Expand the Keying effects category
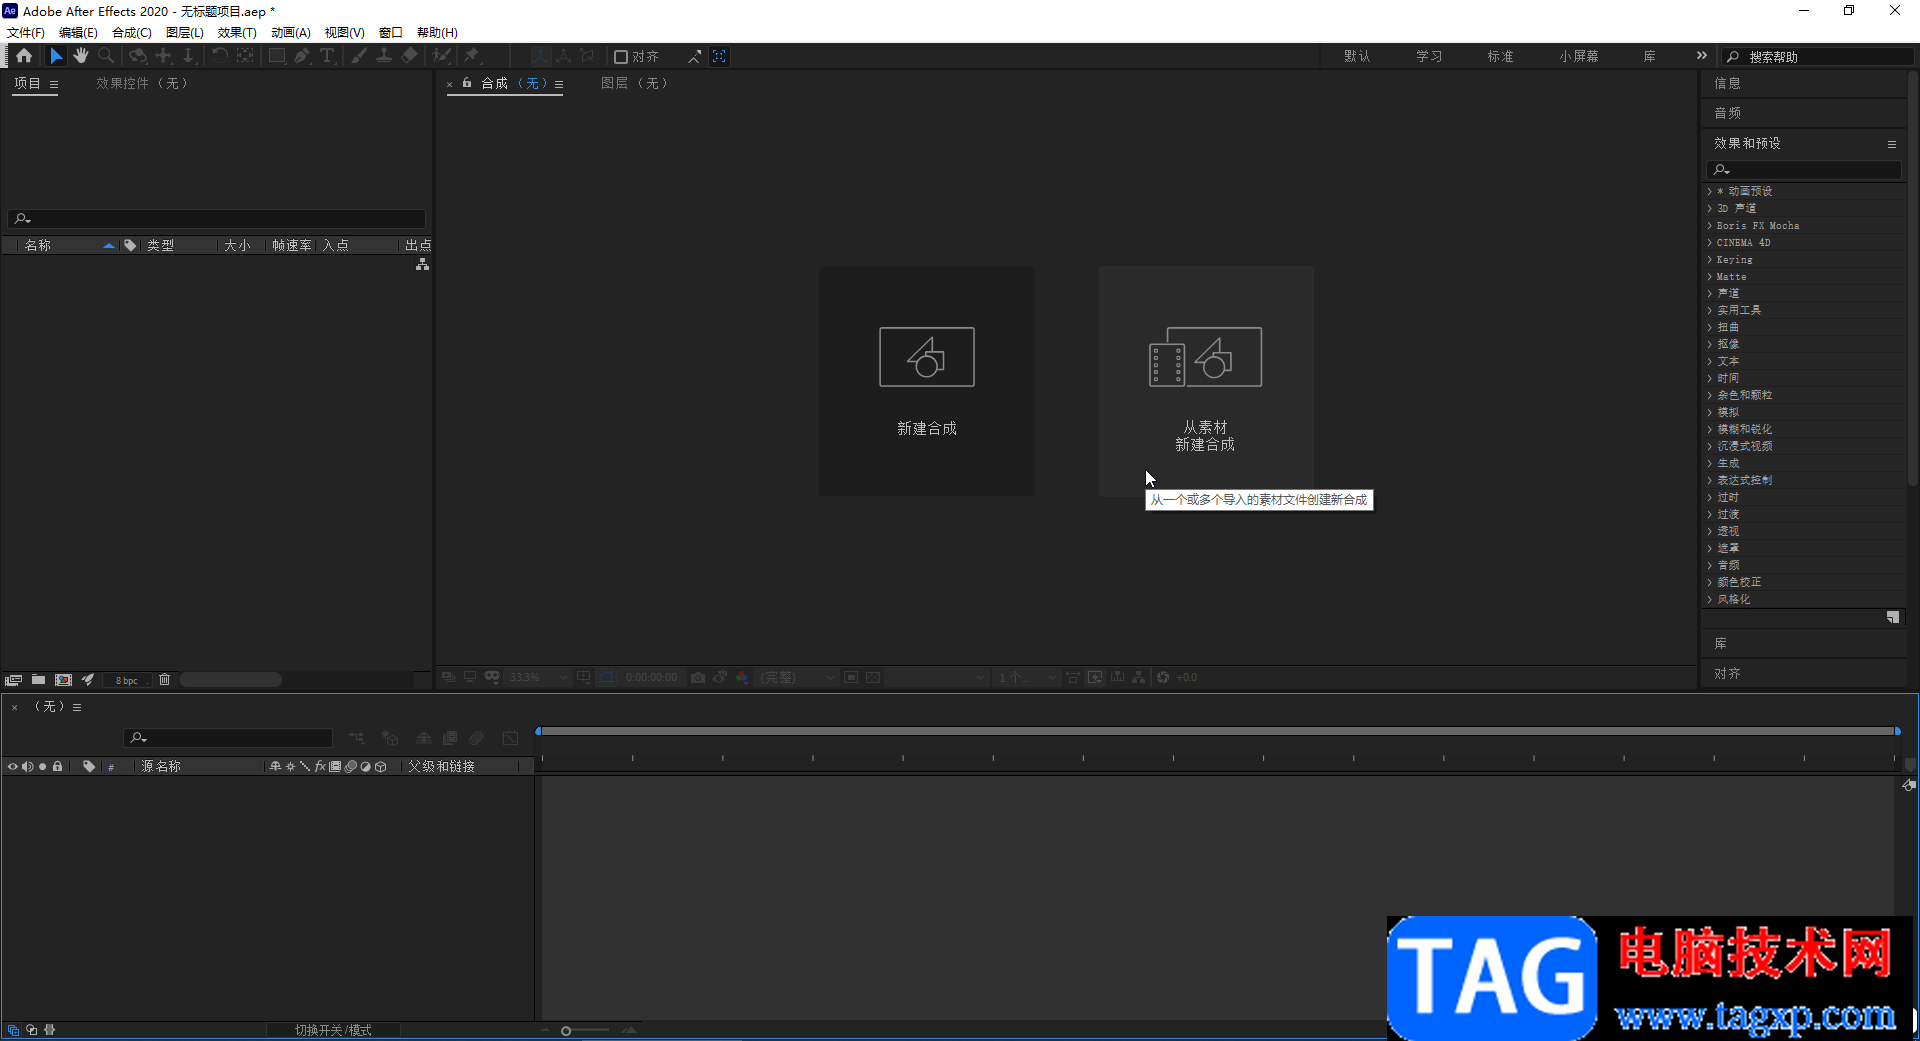 [x=1709, y=259]
